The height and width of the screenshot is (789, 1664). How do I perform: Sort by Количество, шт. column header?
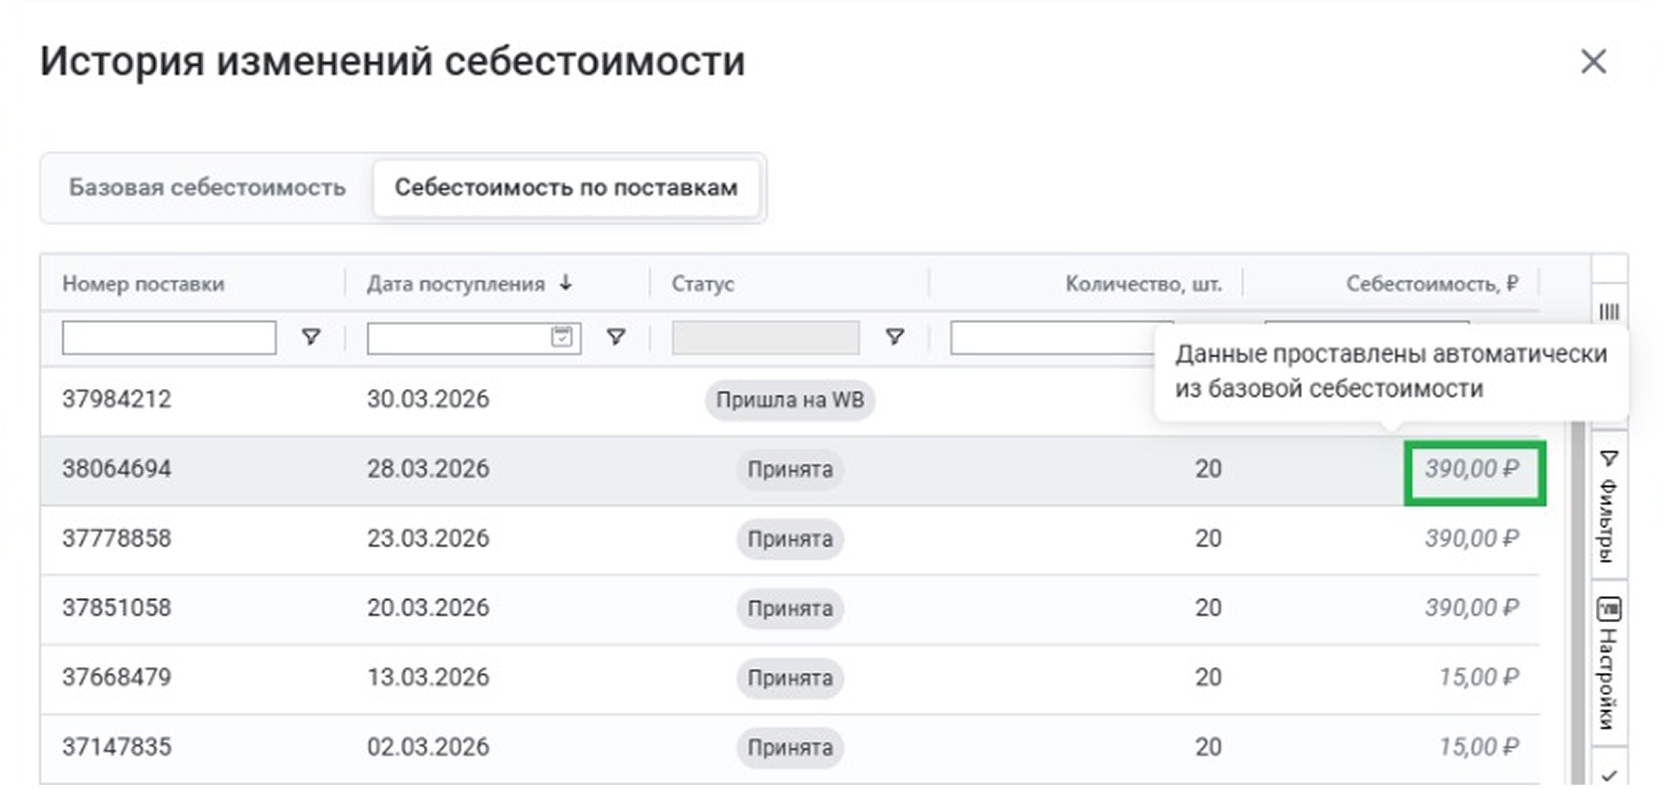click(1143, 284)
